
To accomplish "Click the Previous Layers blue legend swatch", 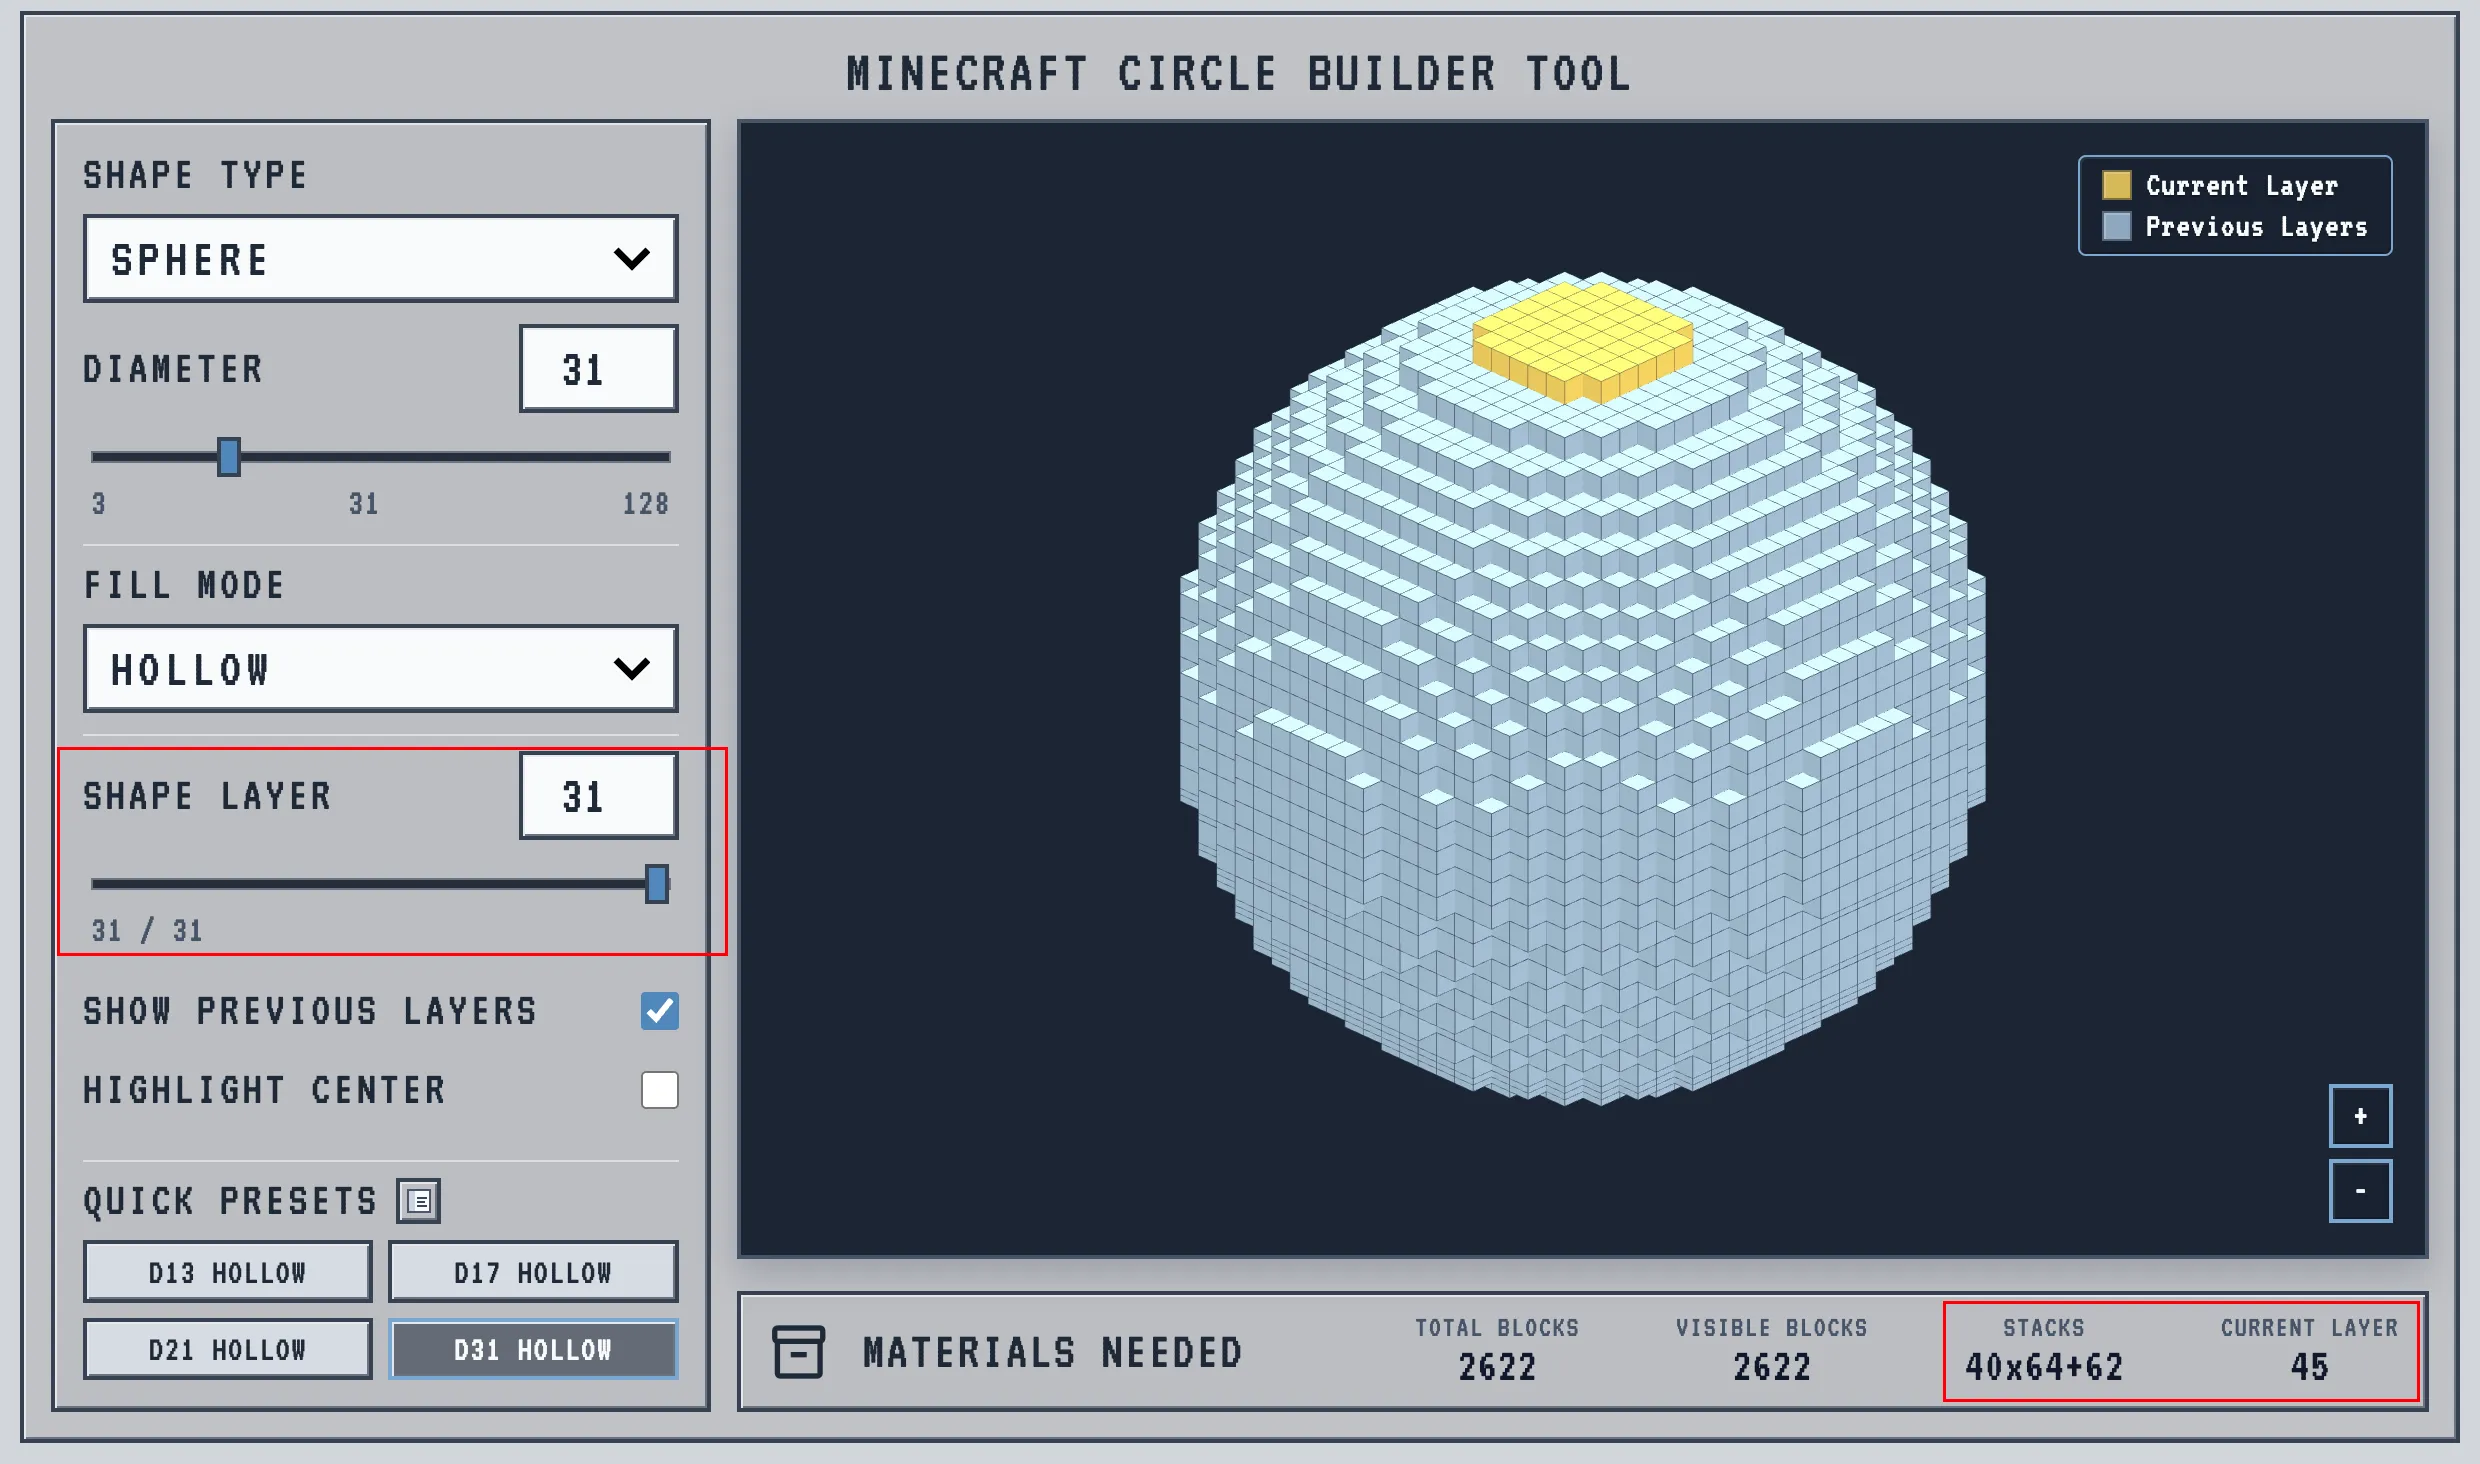I will [2116, 226].
